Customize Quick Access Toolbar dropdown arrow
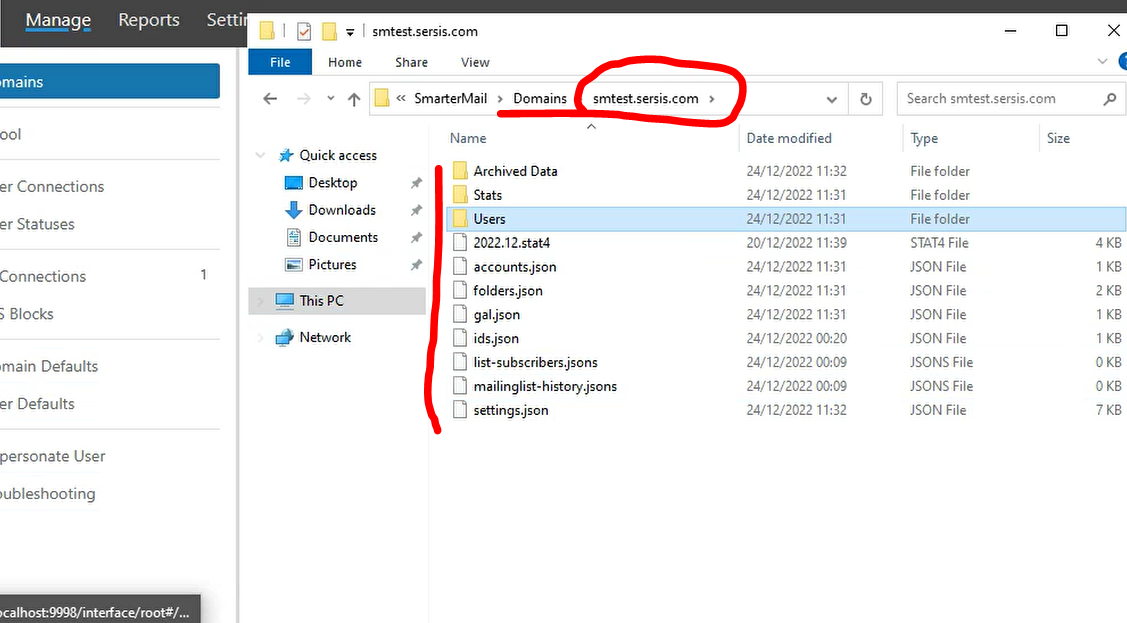This screenshot has width=1127, height=623. pos(350,32)
